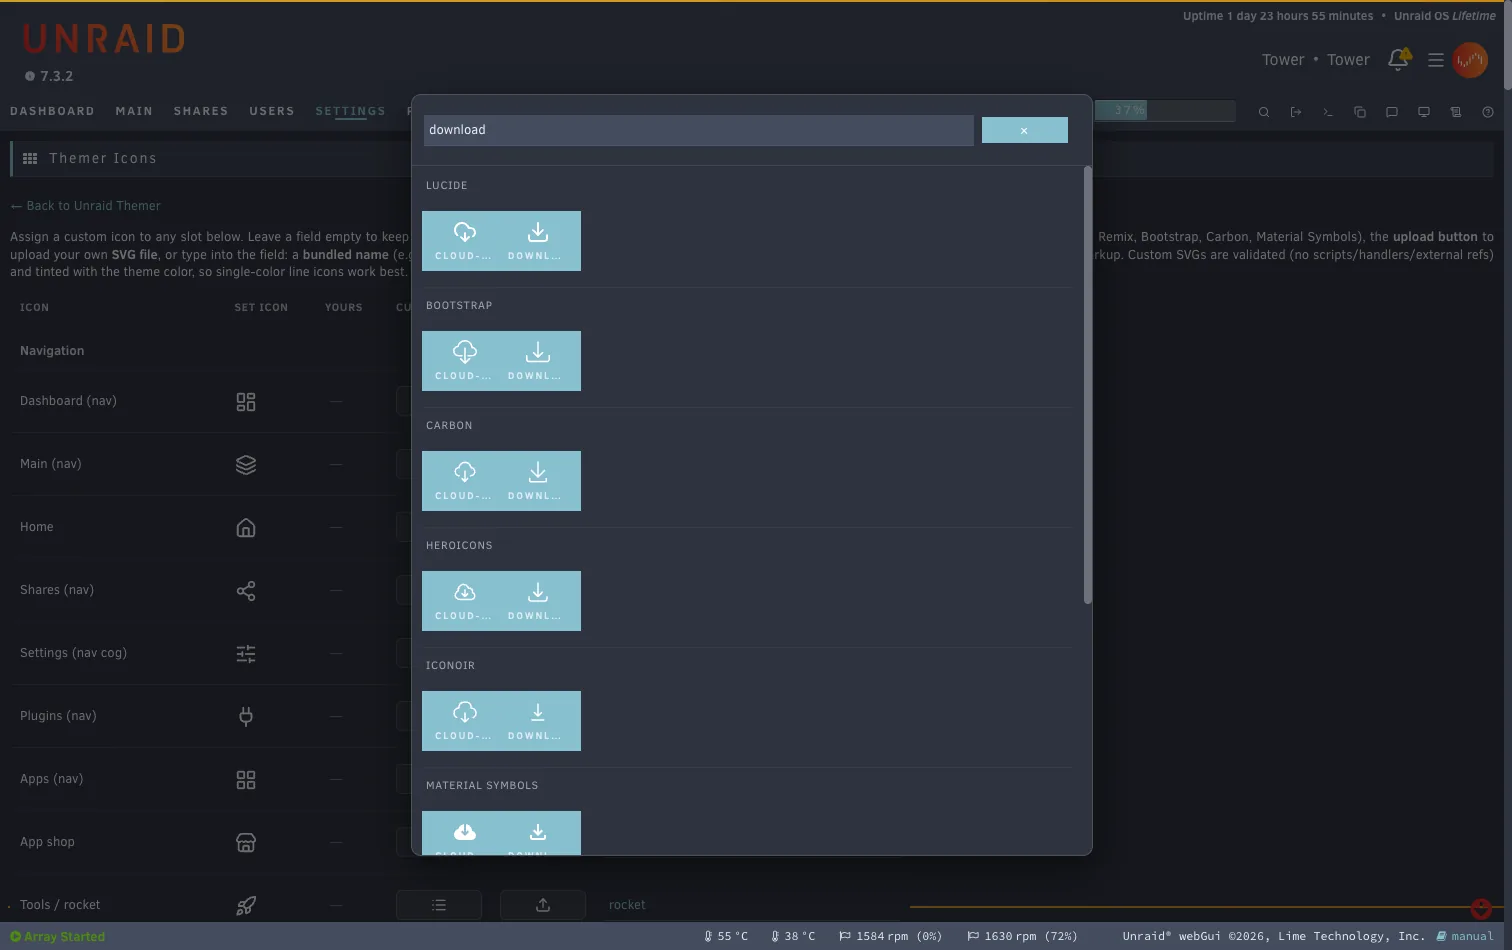
Task: Click the feedback speech-bubble icon
Action: [x=1392, y=112]
